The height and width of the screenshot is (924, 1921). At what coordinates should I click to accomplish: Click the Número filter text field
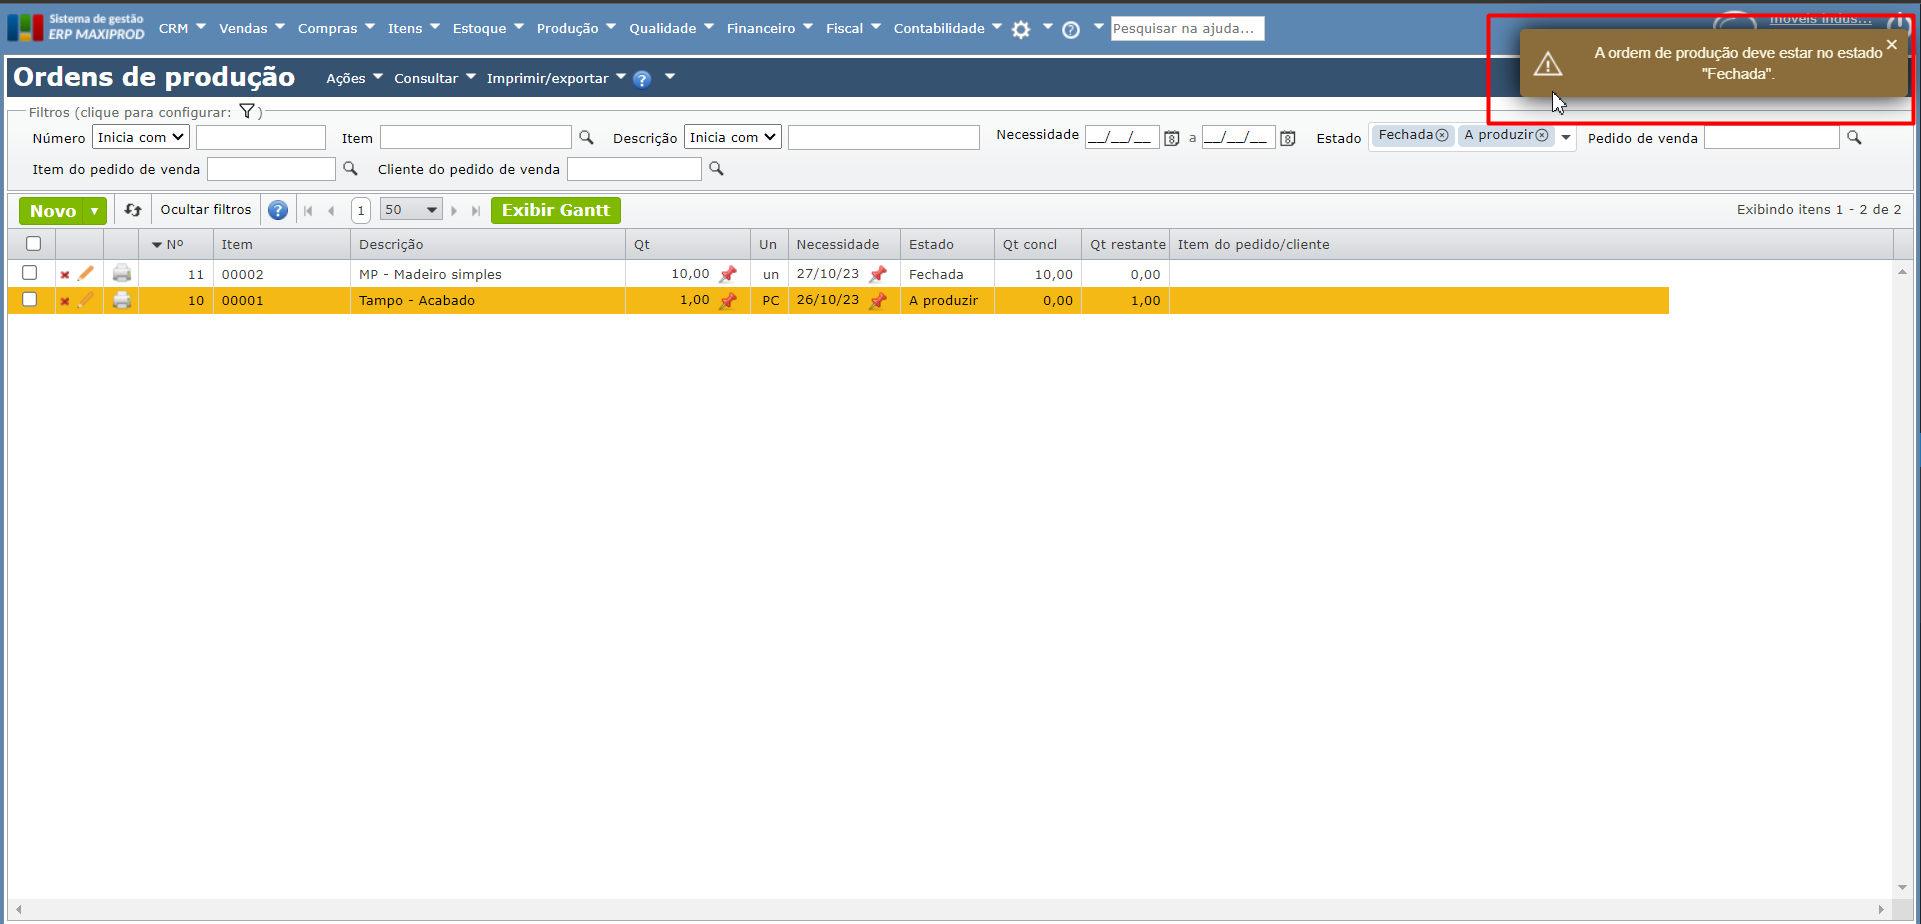tap(261, 137)
